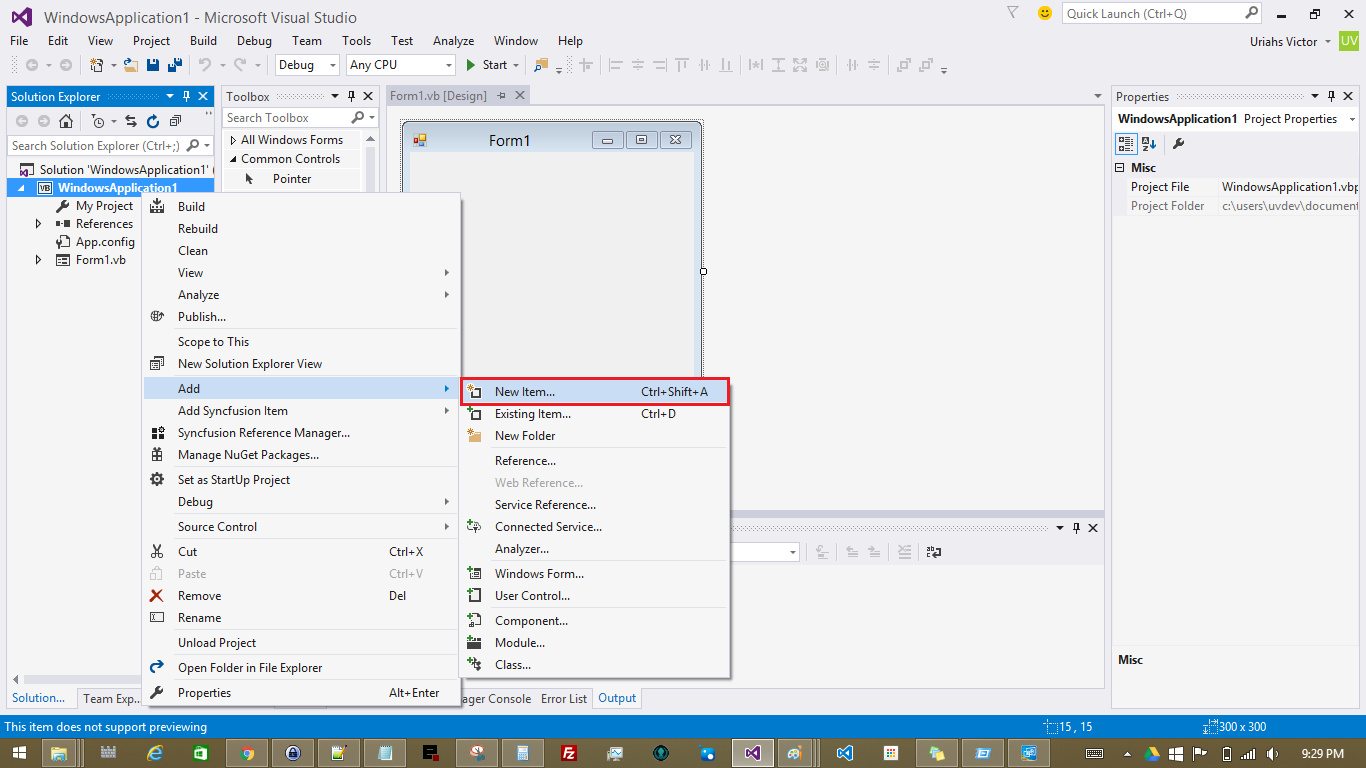
Task: Choose Properties from the context menu
Action: (x=301, y=693)
